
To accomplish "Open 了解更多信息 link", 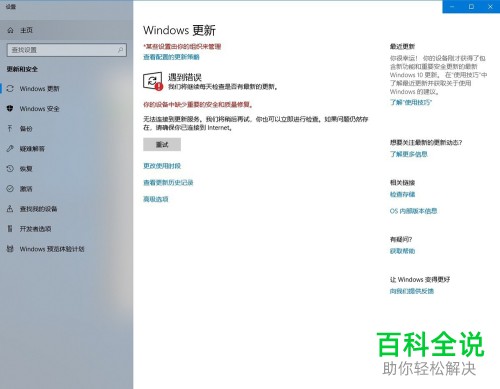I will [x=409, y=154].
